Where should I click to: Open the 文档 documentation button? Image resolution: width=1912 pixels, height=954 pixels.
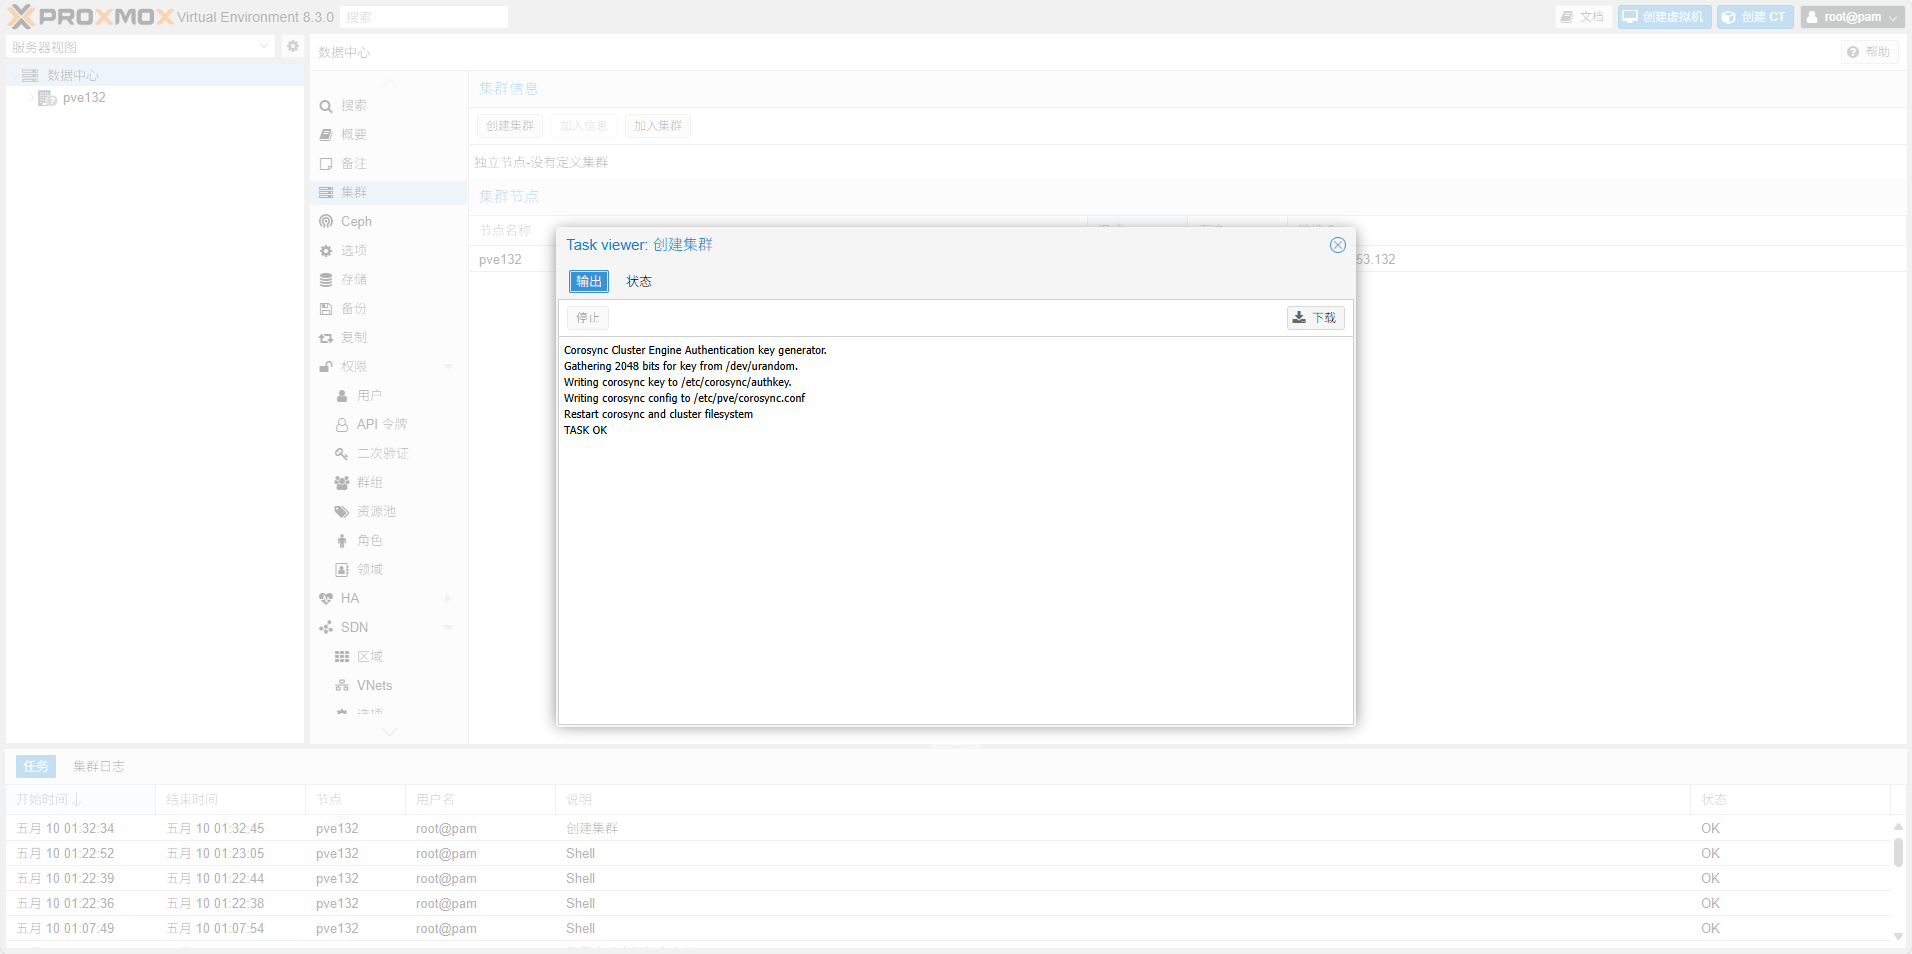pos(1584,17)
